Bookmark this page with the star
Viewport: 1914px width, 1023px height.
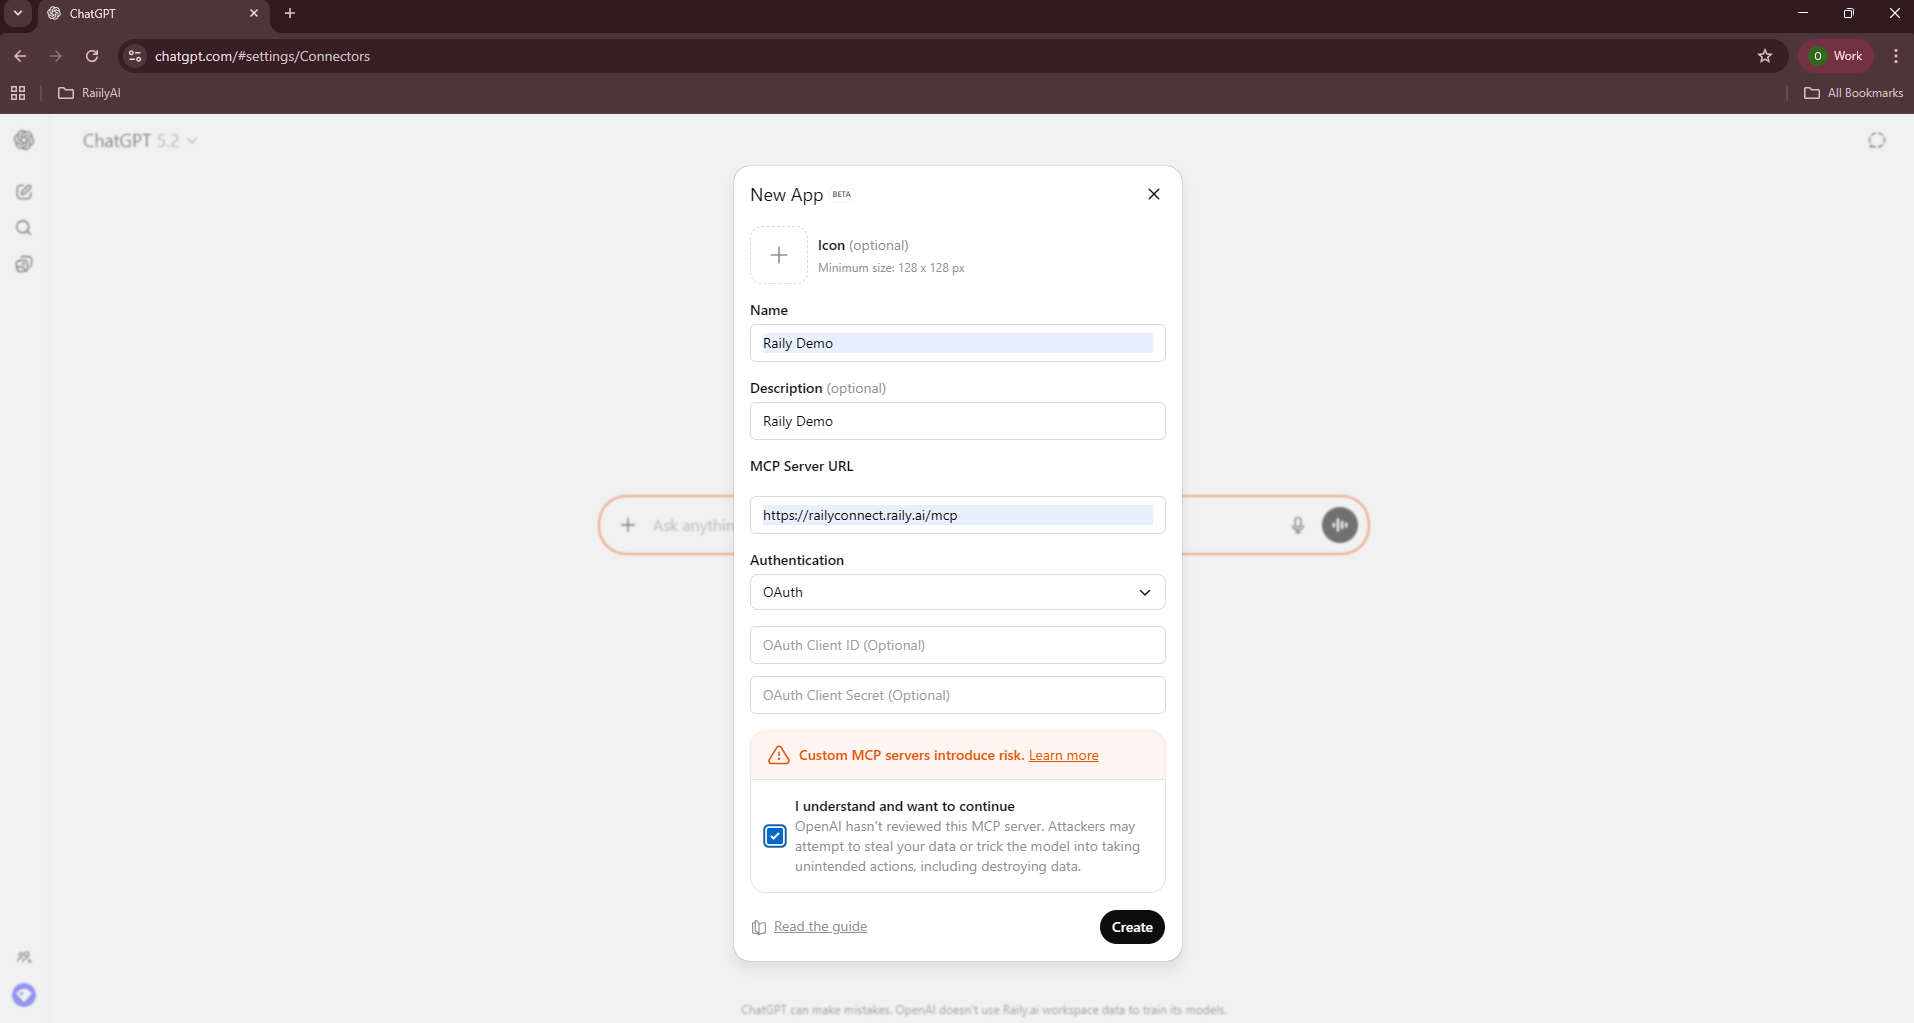point(1765,56)
